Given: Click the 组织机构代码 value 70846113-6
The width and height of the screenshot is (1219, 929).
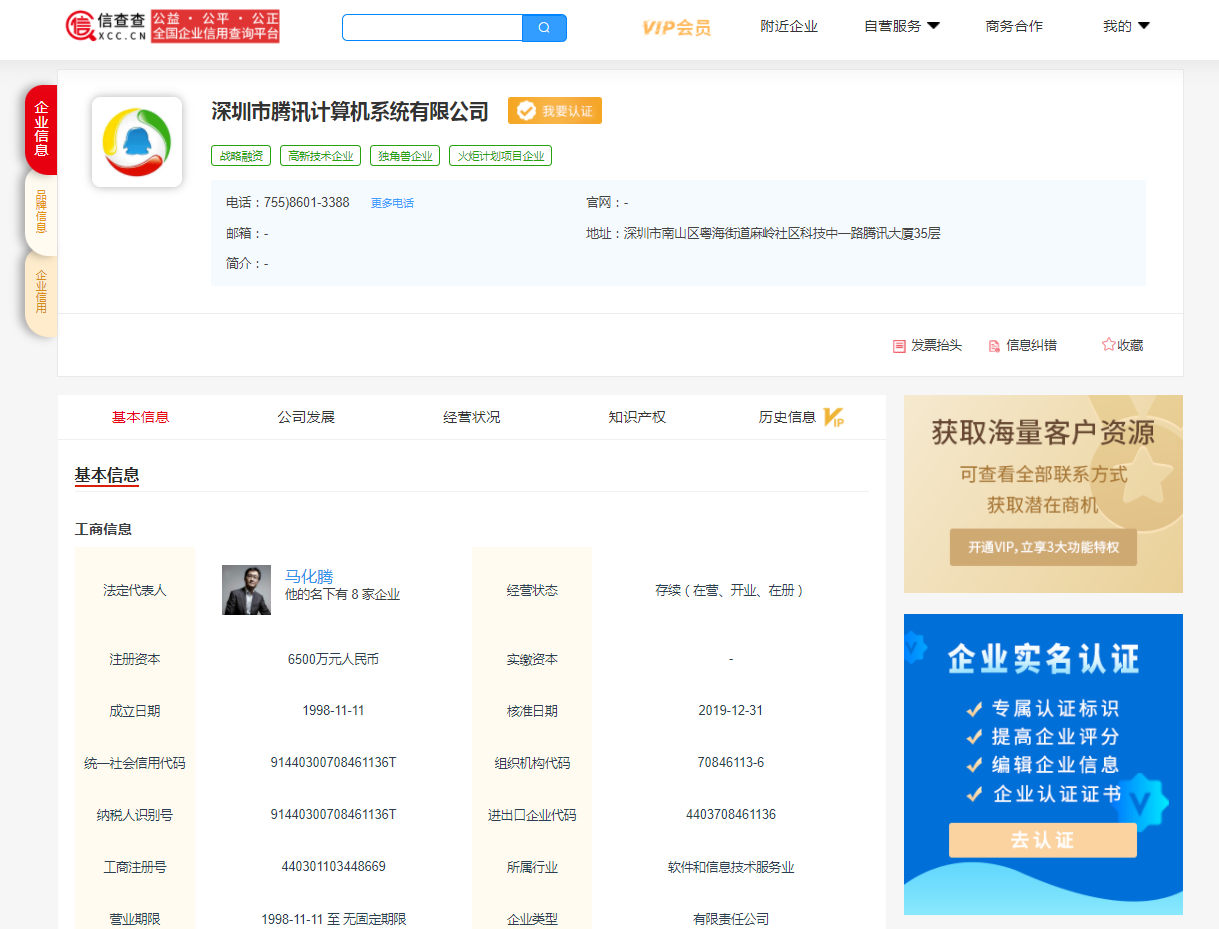Looking at the screenshot, I should coord(731,763).
